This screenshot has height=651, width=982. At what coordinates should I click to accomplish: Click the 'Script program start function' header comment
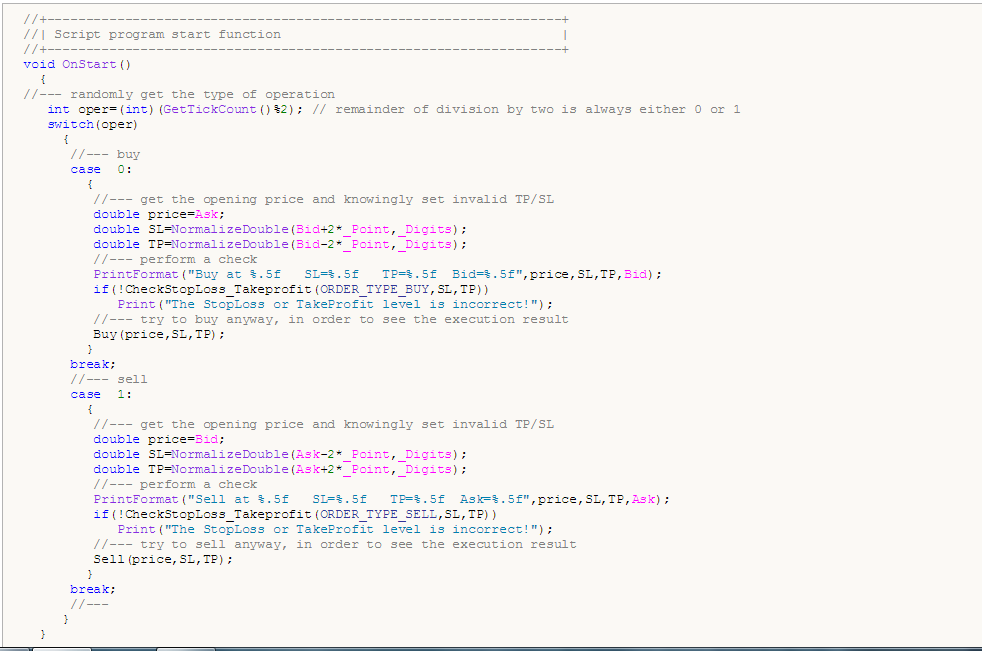click(167, 34)
